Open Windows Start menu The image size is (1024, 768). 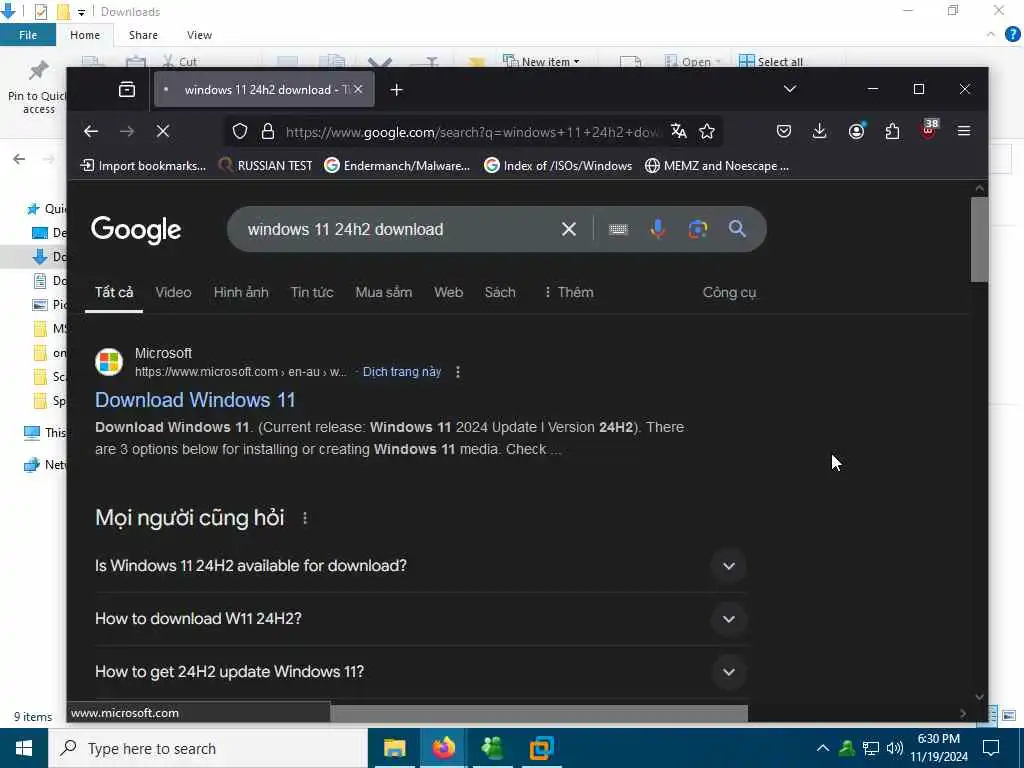tap(24, 748)
